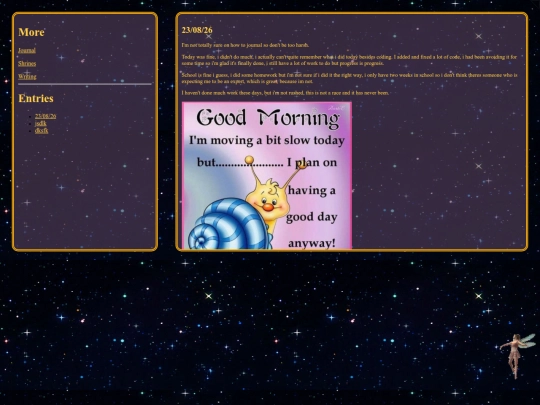This screenshot has height=405, width=540.
Task: Select the paragraph starting 'Today was fine'
Action: pyautogui.click(x=350, y=60)
